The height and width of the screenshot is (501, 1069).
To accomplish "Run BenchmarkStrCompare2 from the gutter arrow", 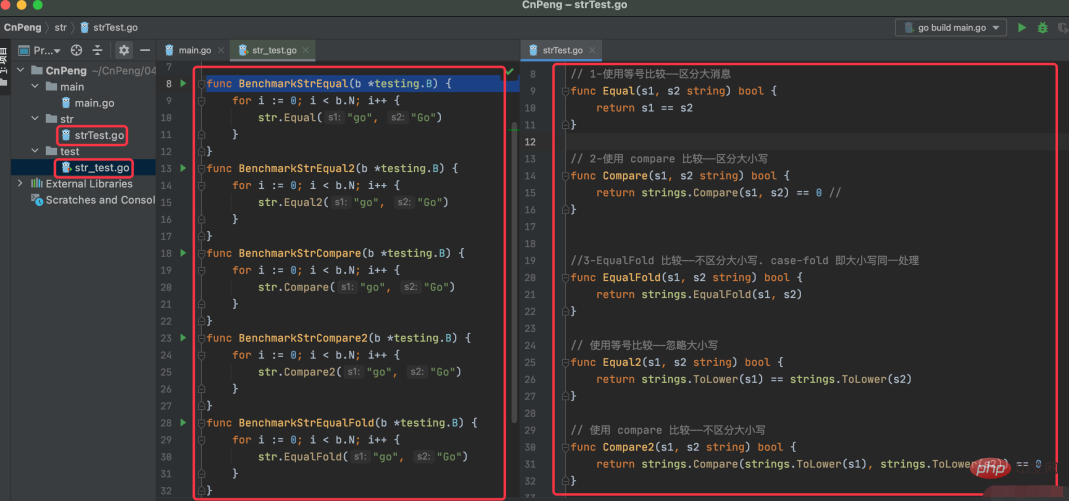I will (183, 338).
